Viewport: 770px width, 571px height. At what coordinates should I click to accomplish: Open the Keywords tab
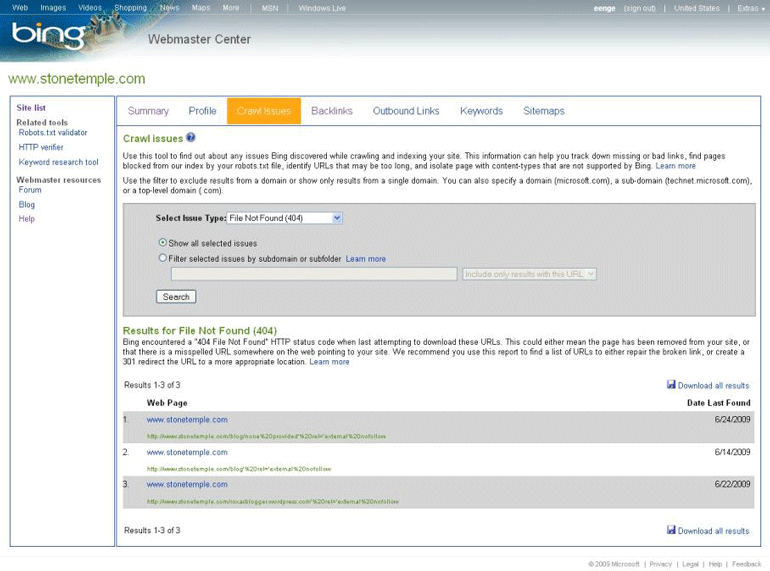click(x=481, y=111)
